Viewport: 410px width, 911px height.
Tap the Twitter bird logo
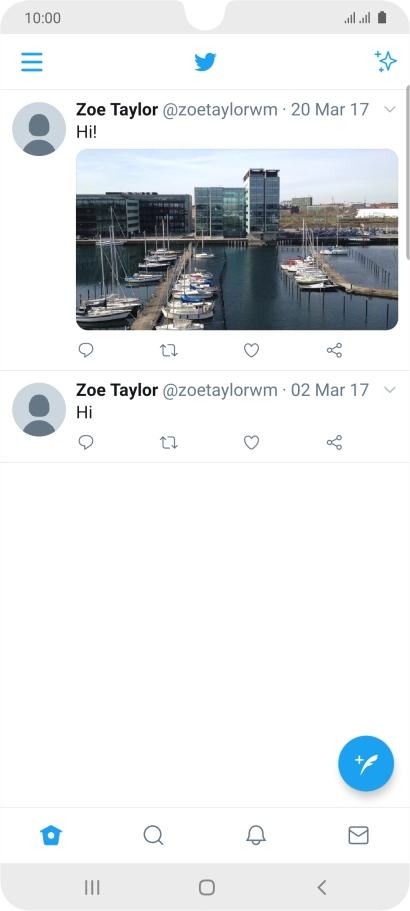pyautogui.click(x=205, y=62)
